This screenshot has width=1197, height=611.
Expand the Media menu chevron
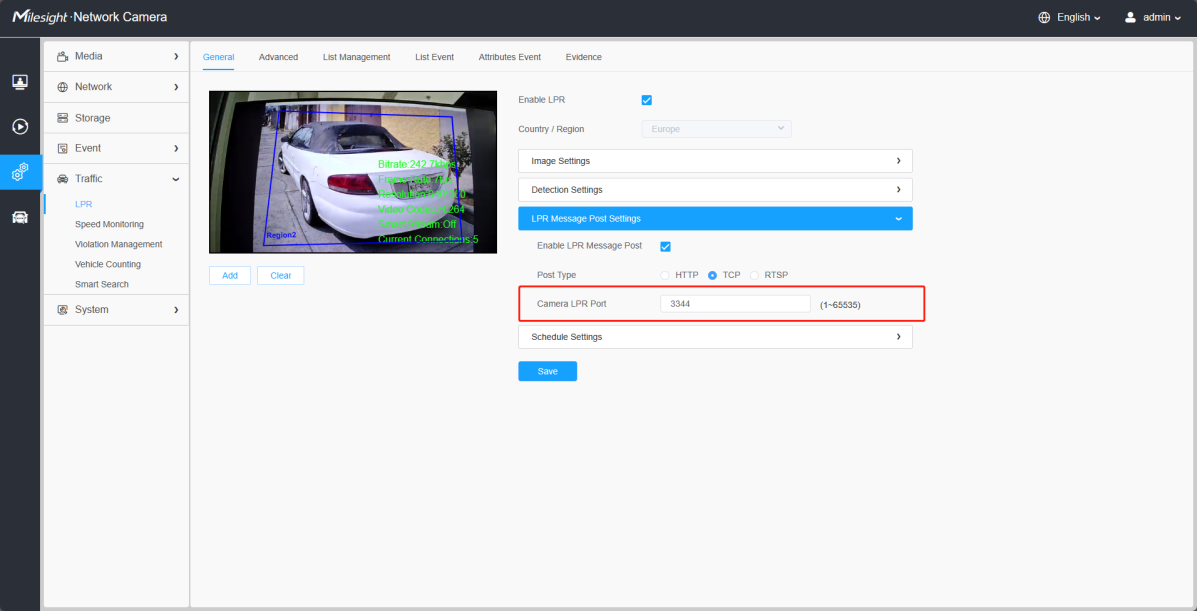pos(176,57)
